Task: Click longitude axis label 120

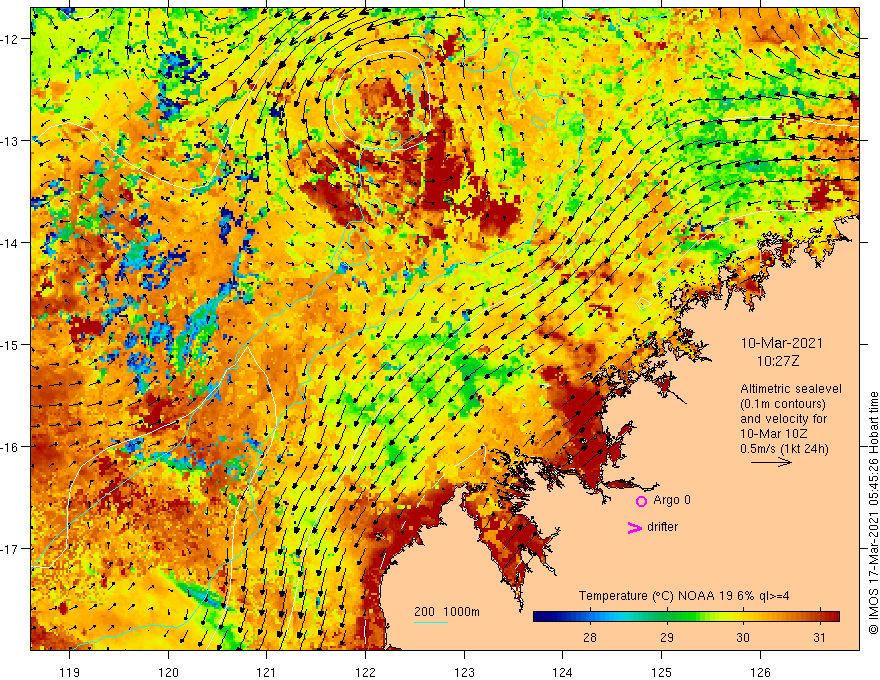Action: tap(168, 672)
